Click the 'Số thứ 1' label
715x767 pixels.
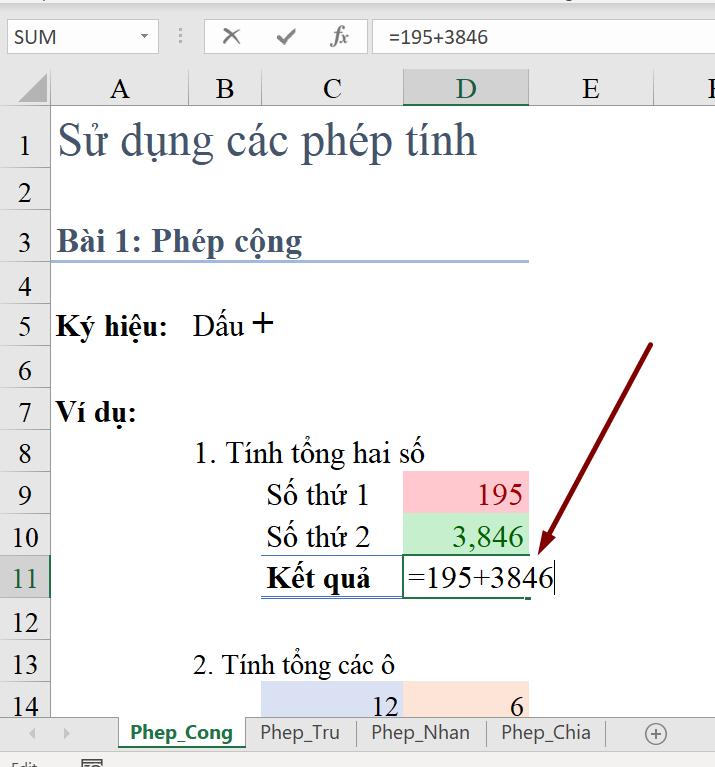tap(317, 494)
